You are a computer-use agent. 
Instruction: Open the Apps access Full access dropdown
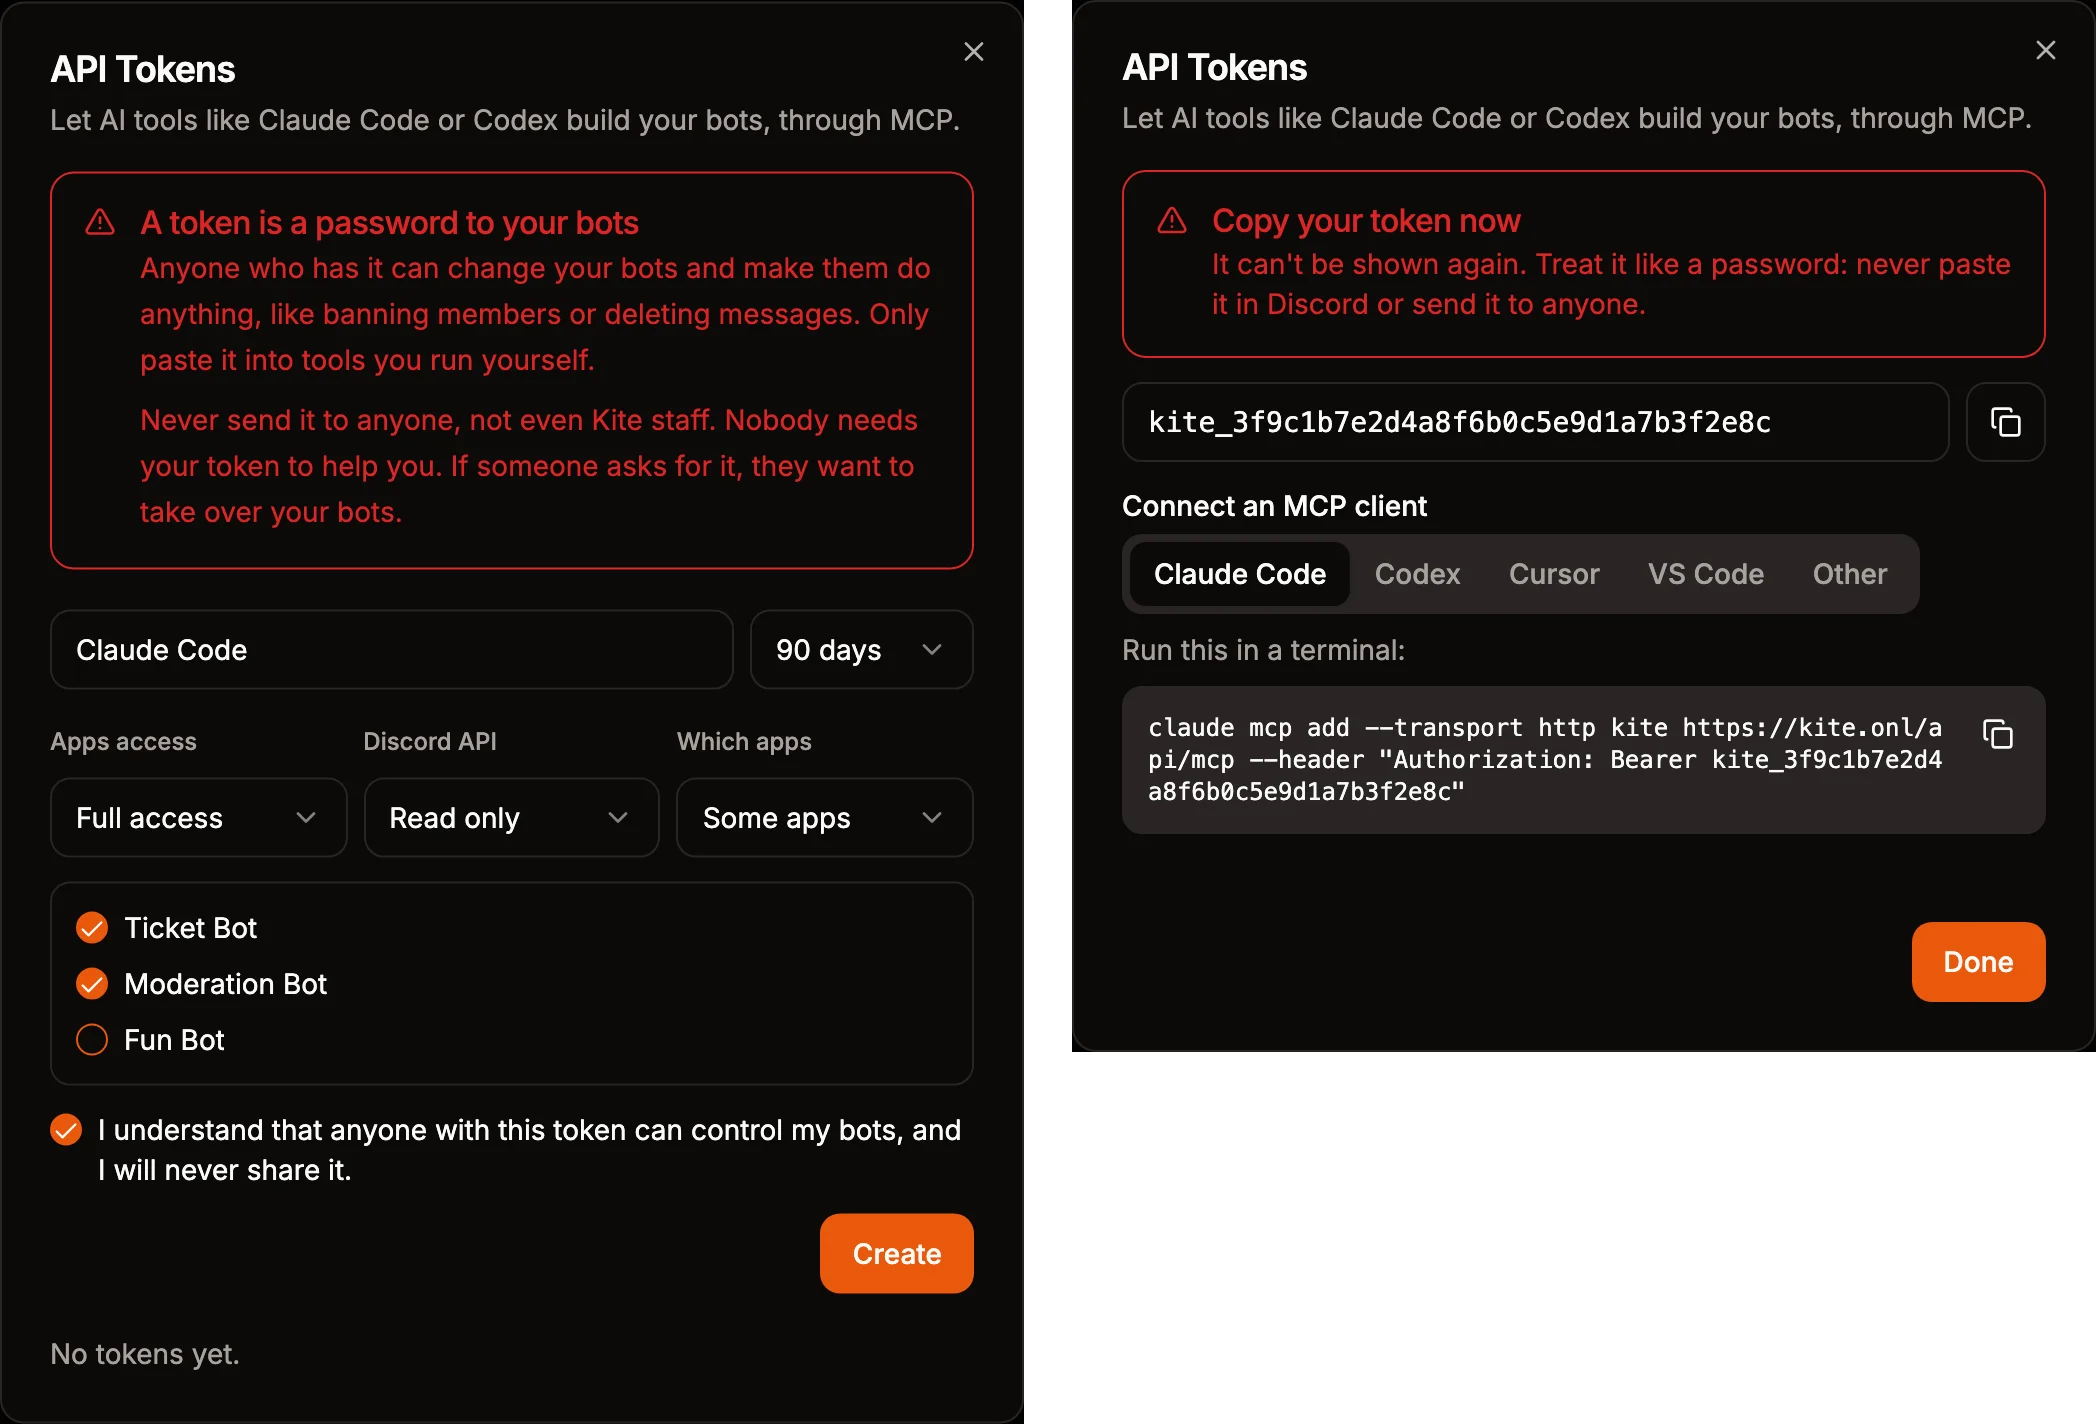click(x=198, y=818)
